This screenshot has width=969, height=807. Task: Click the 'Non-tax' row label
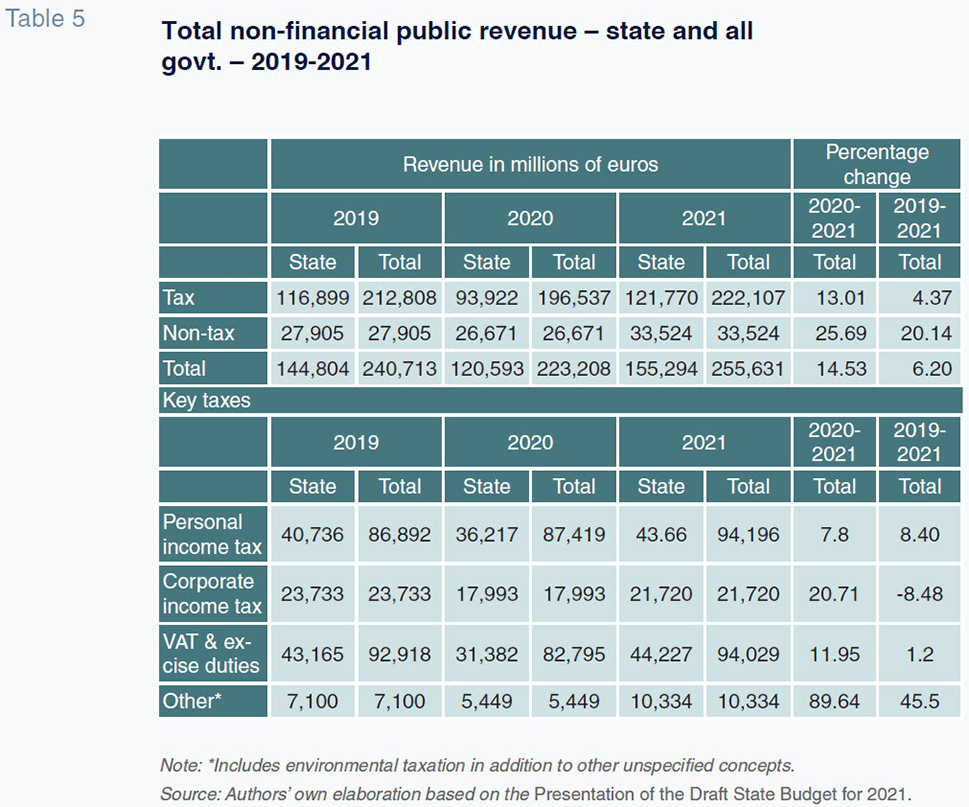click(x=213, y=333)
